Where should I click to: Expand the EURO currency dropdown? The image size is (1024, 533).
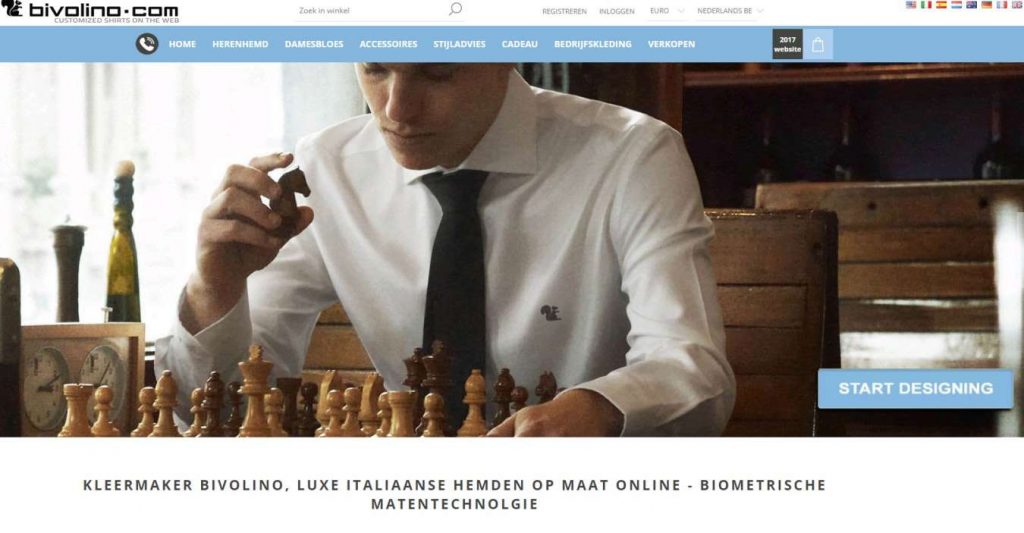[x=667, y=11]
